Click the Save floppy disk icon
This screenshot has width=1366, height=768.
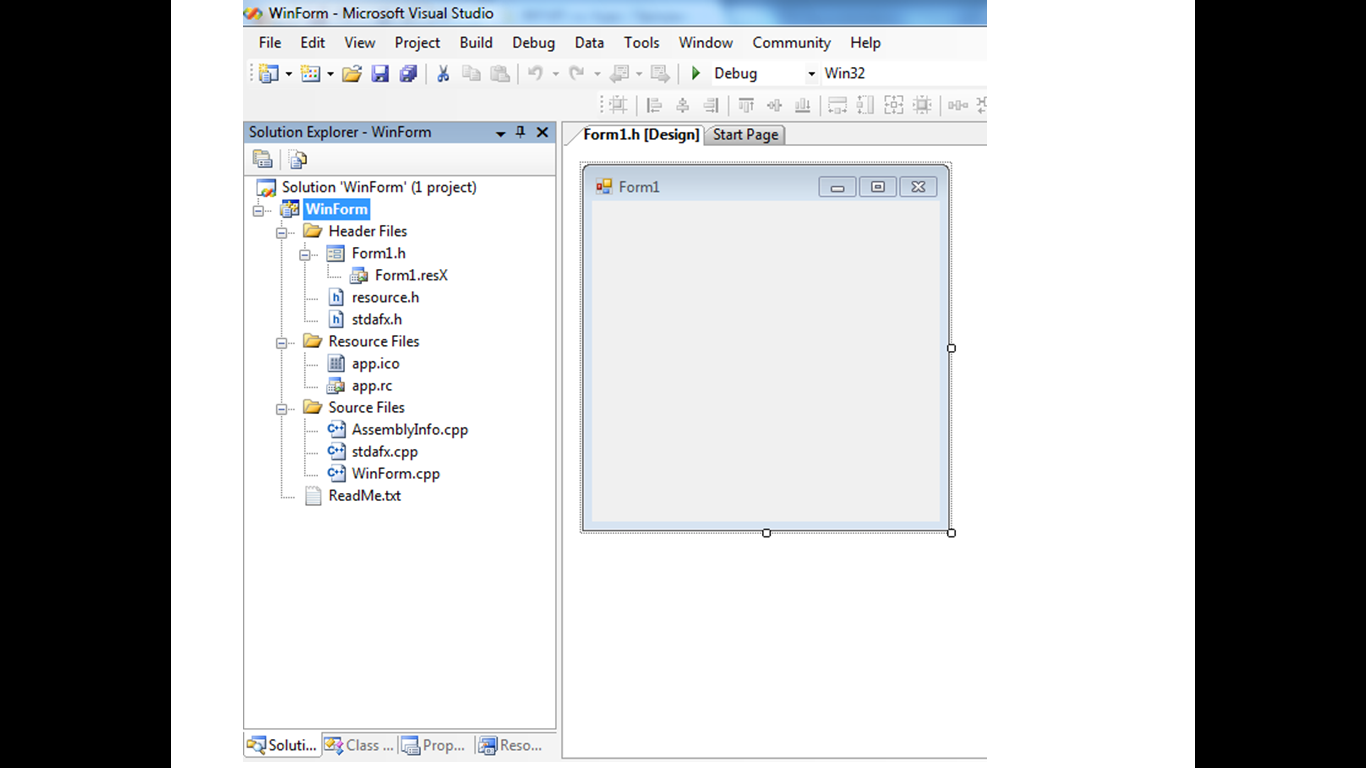click(x=380, y=73)
